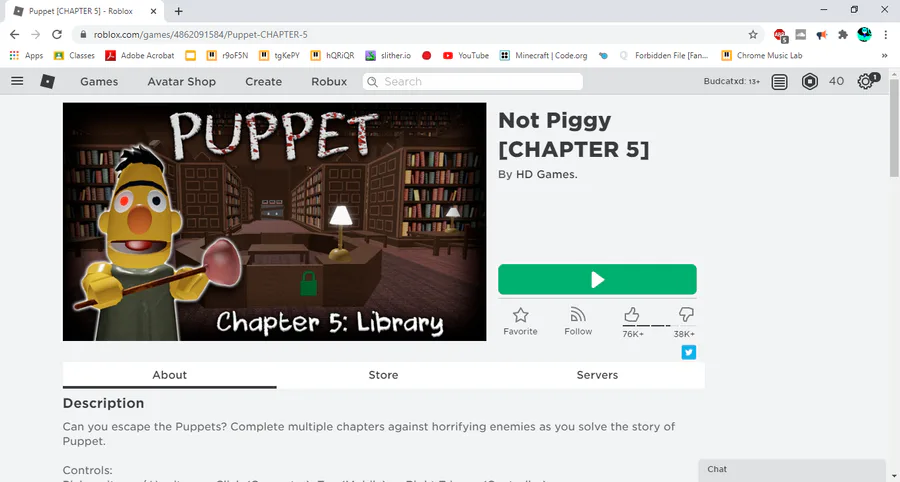Open the hQRiQR bookmark

coord(332,56)
